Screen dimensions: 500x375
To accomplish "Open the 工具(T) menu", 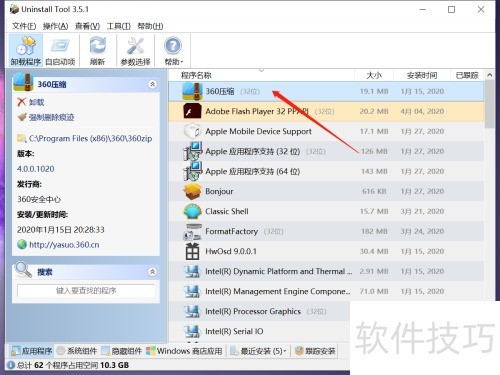I will click(119, 26).
